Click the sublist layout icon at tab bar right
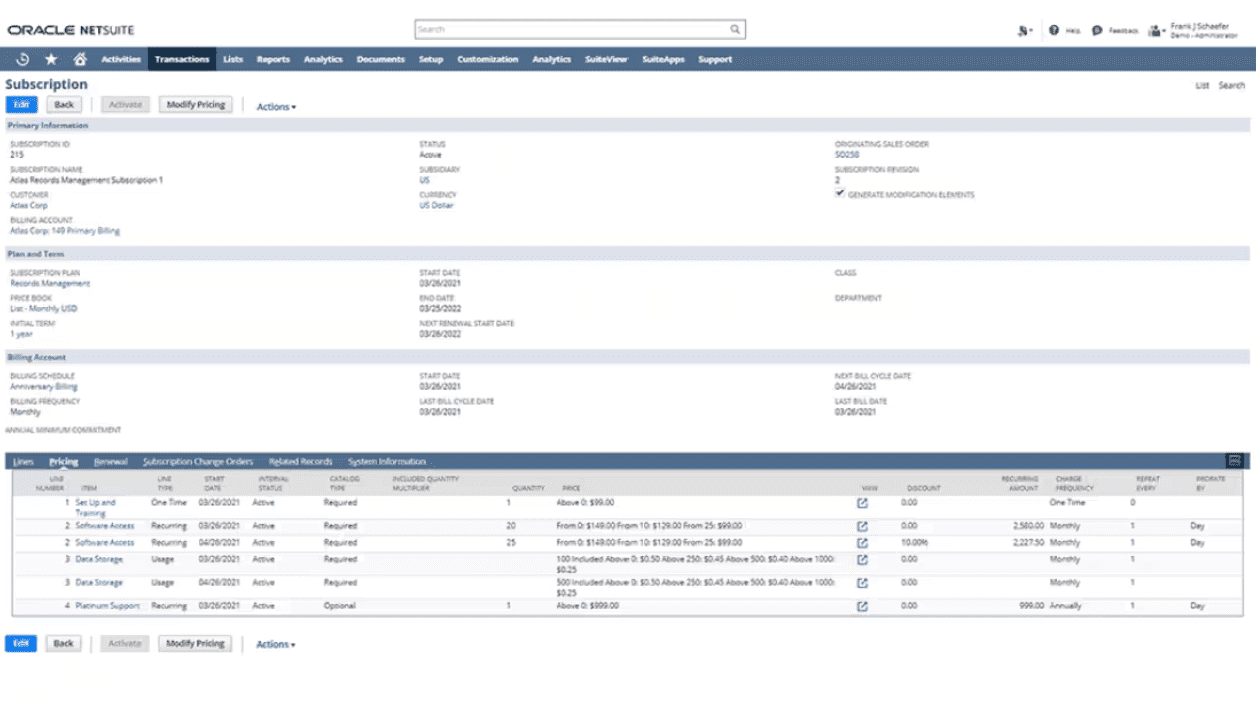1256x706 pixels. pyautogui.click(x=1234, y=461)
